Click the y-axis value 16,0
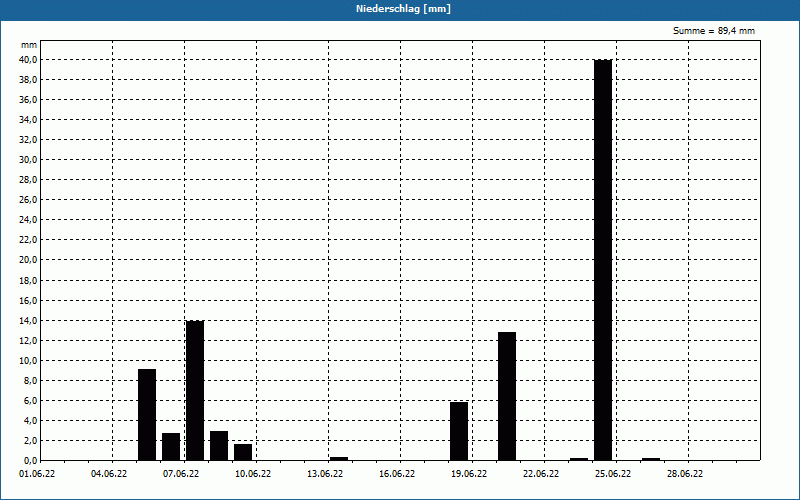This screenshot has height=500, width=800. tap(29, 301)
